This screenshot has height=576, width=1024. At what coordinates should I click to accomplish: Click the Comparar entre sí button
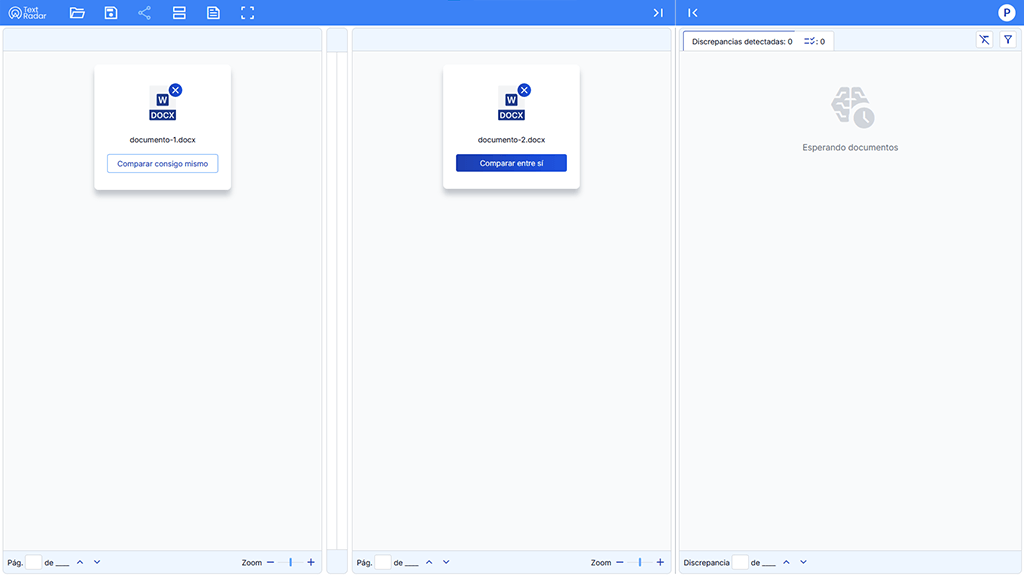(511, 162)
